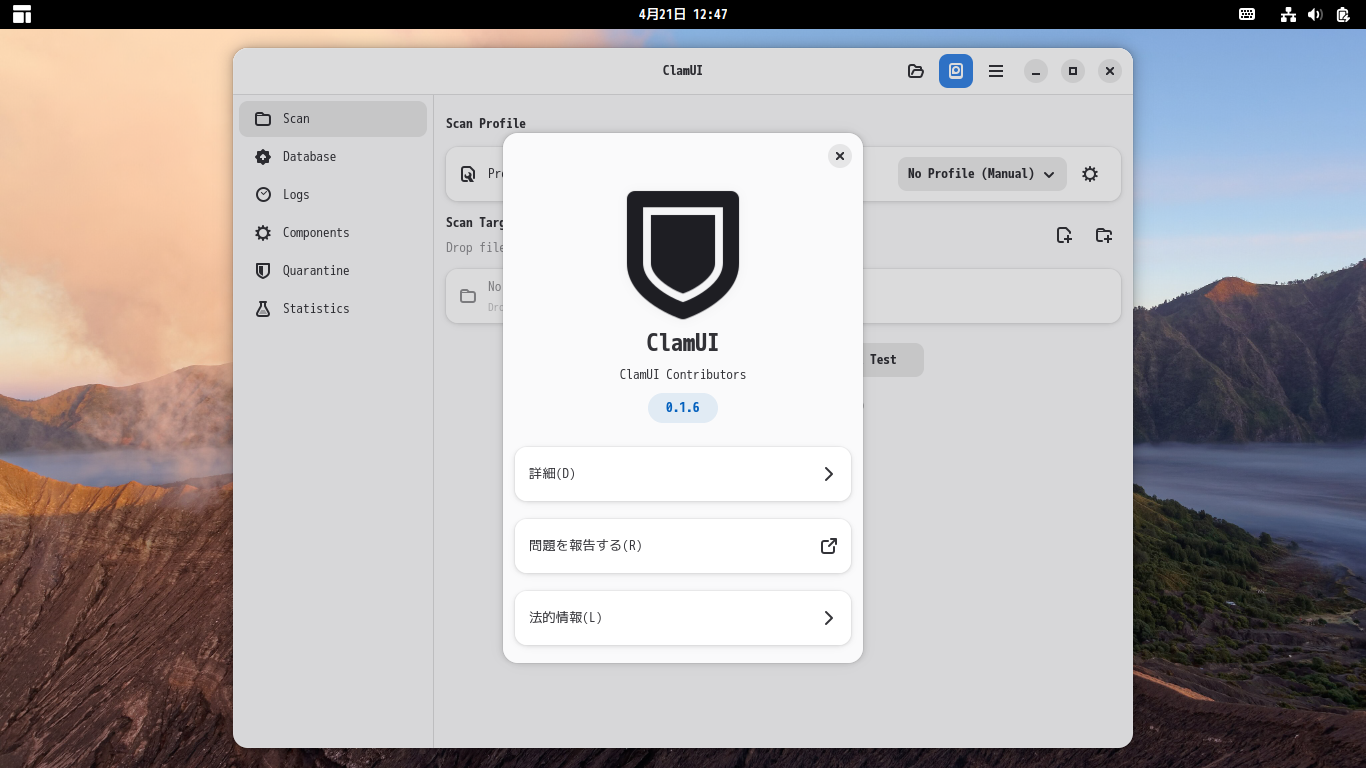
Task: Click the Scan Profile heading
Action: (x=486, y=124)
